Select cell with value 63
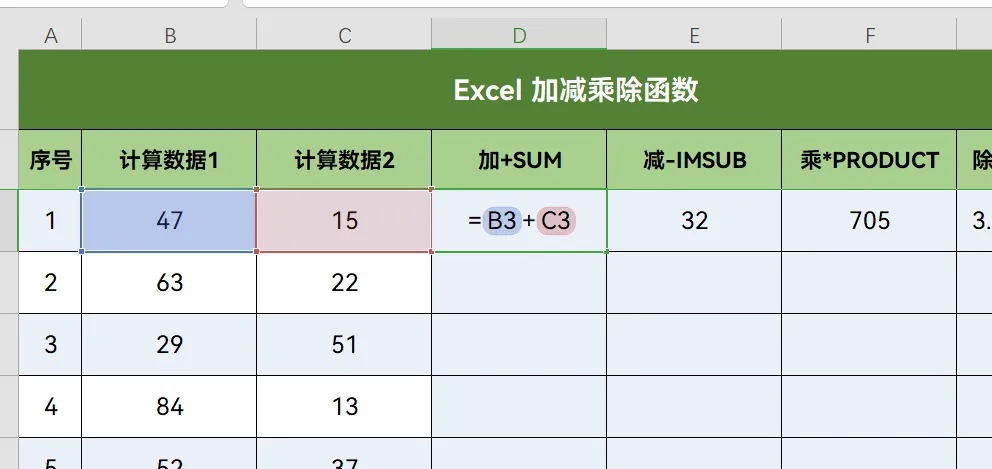 [169, 282]
